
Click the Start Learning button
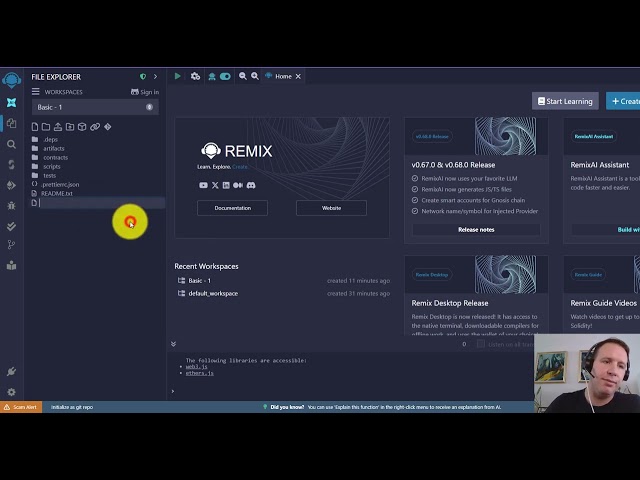[565, 101]
